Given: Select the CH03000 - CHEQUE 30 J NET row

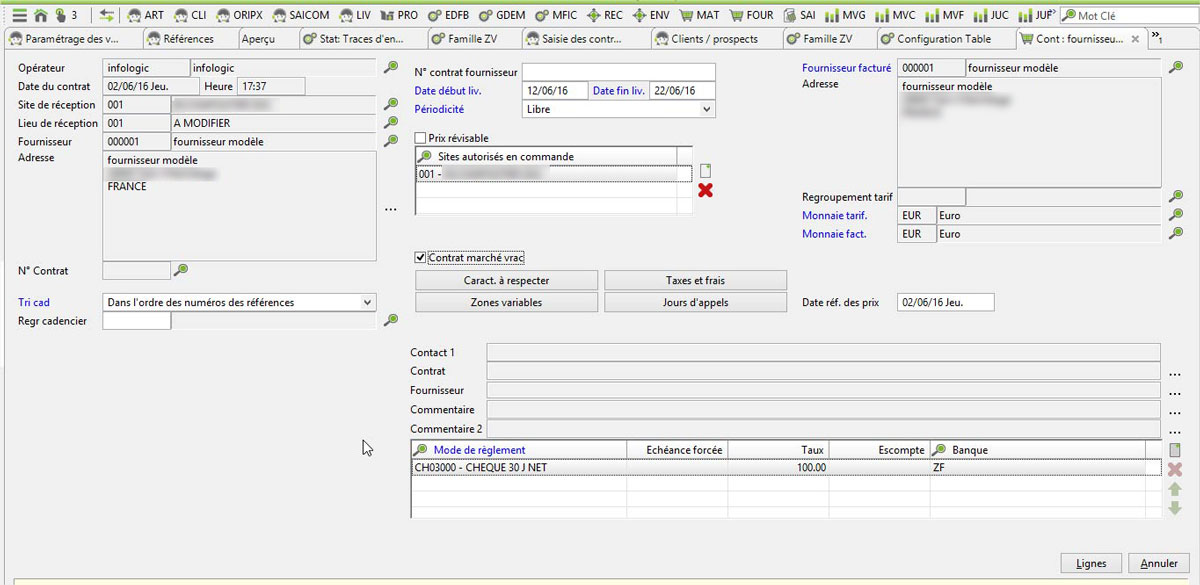Looking at the screenshot, I should click(788, 467).
